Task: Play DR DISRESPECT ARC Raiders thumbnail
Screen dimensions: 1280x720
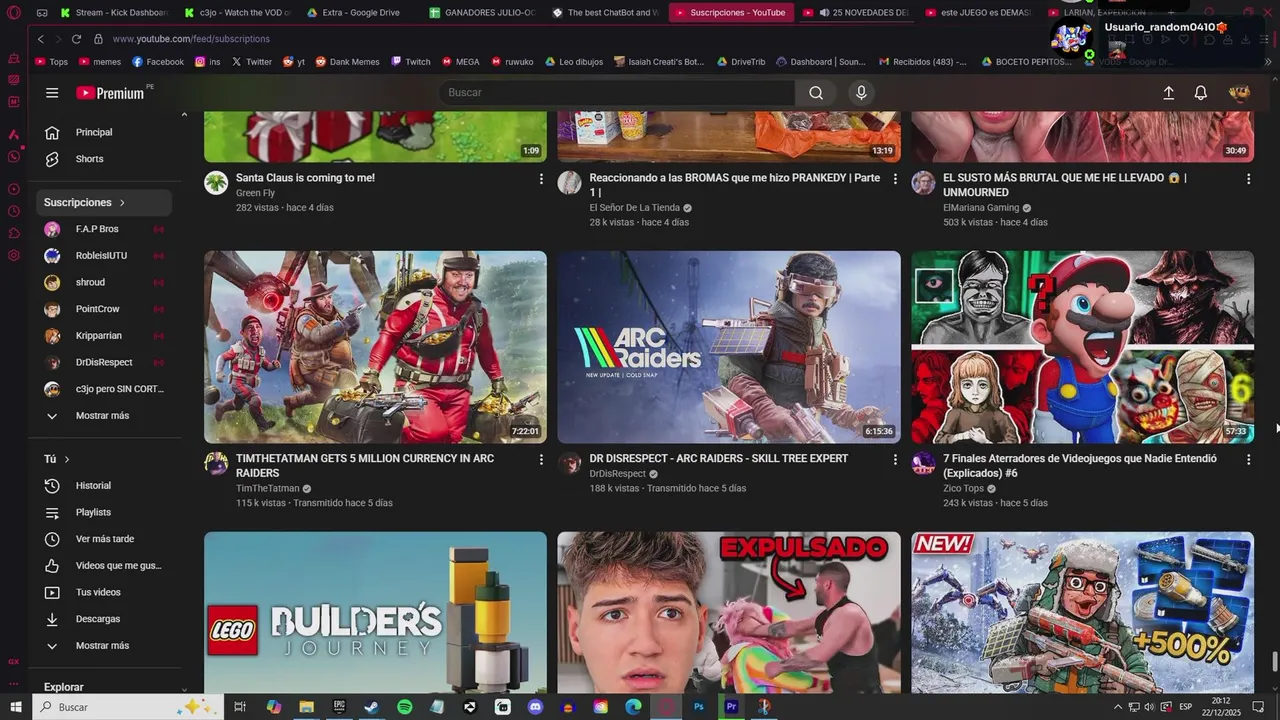Action: click(729, 347)
